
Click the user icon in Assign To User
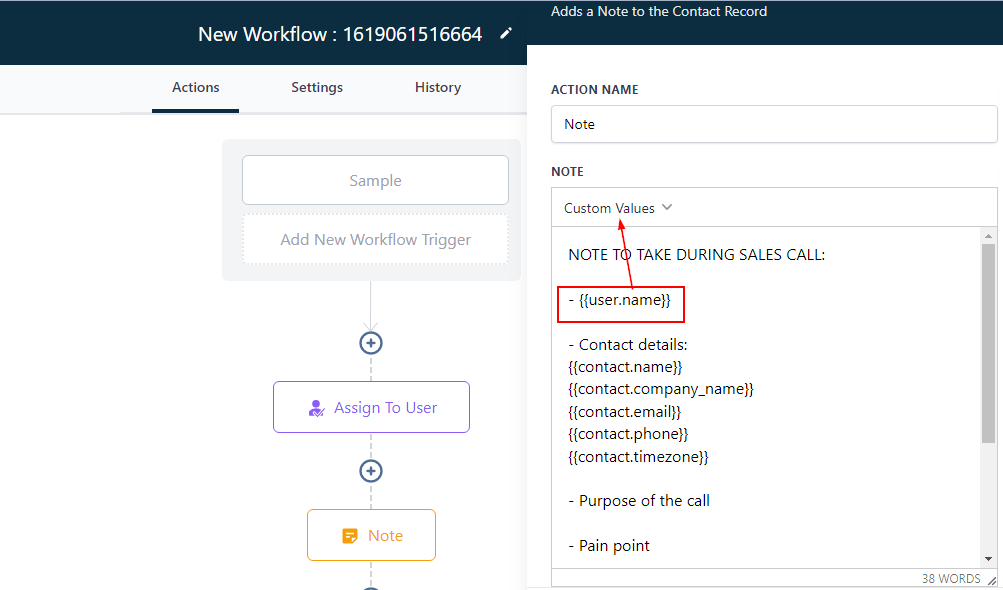[316, 408]
